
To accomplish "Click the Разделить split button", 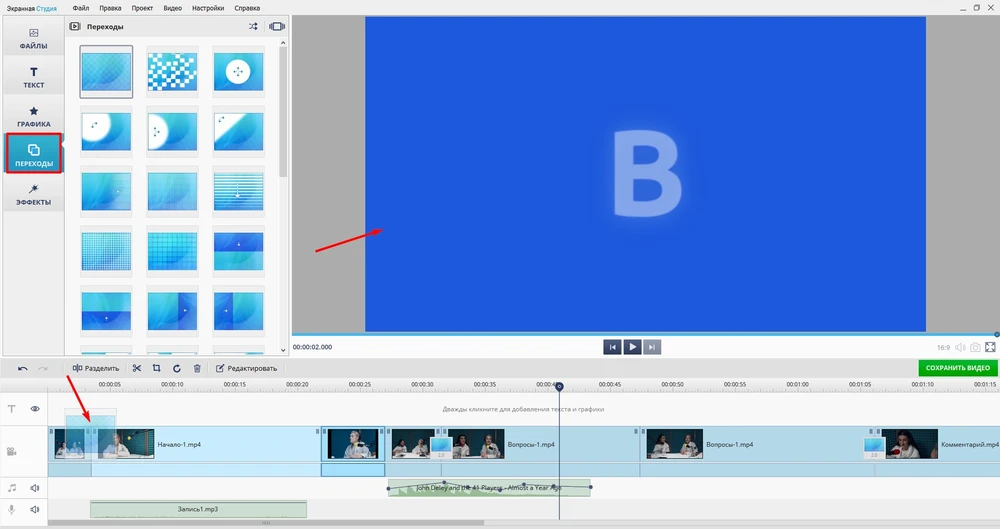I will point(95,368).
